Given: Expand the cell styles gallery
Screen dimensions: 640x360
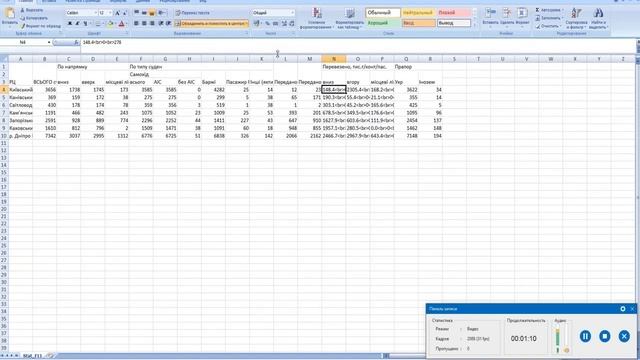Looking at the screenshot, I should point(474,25).
